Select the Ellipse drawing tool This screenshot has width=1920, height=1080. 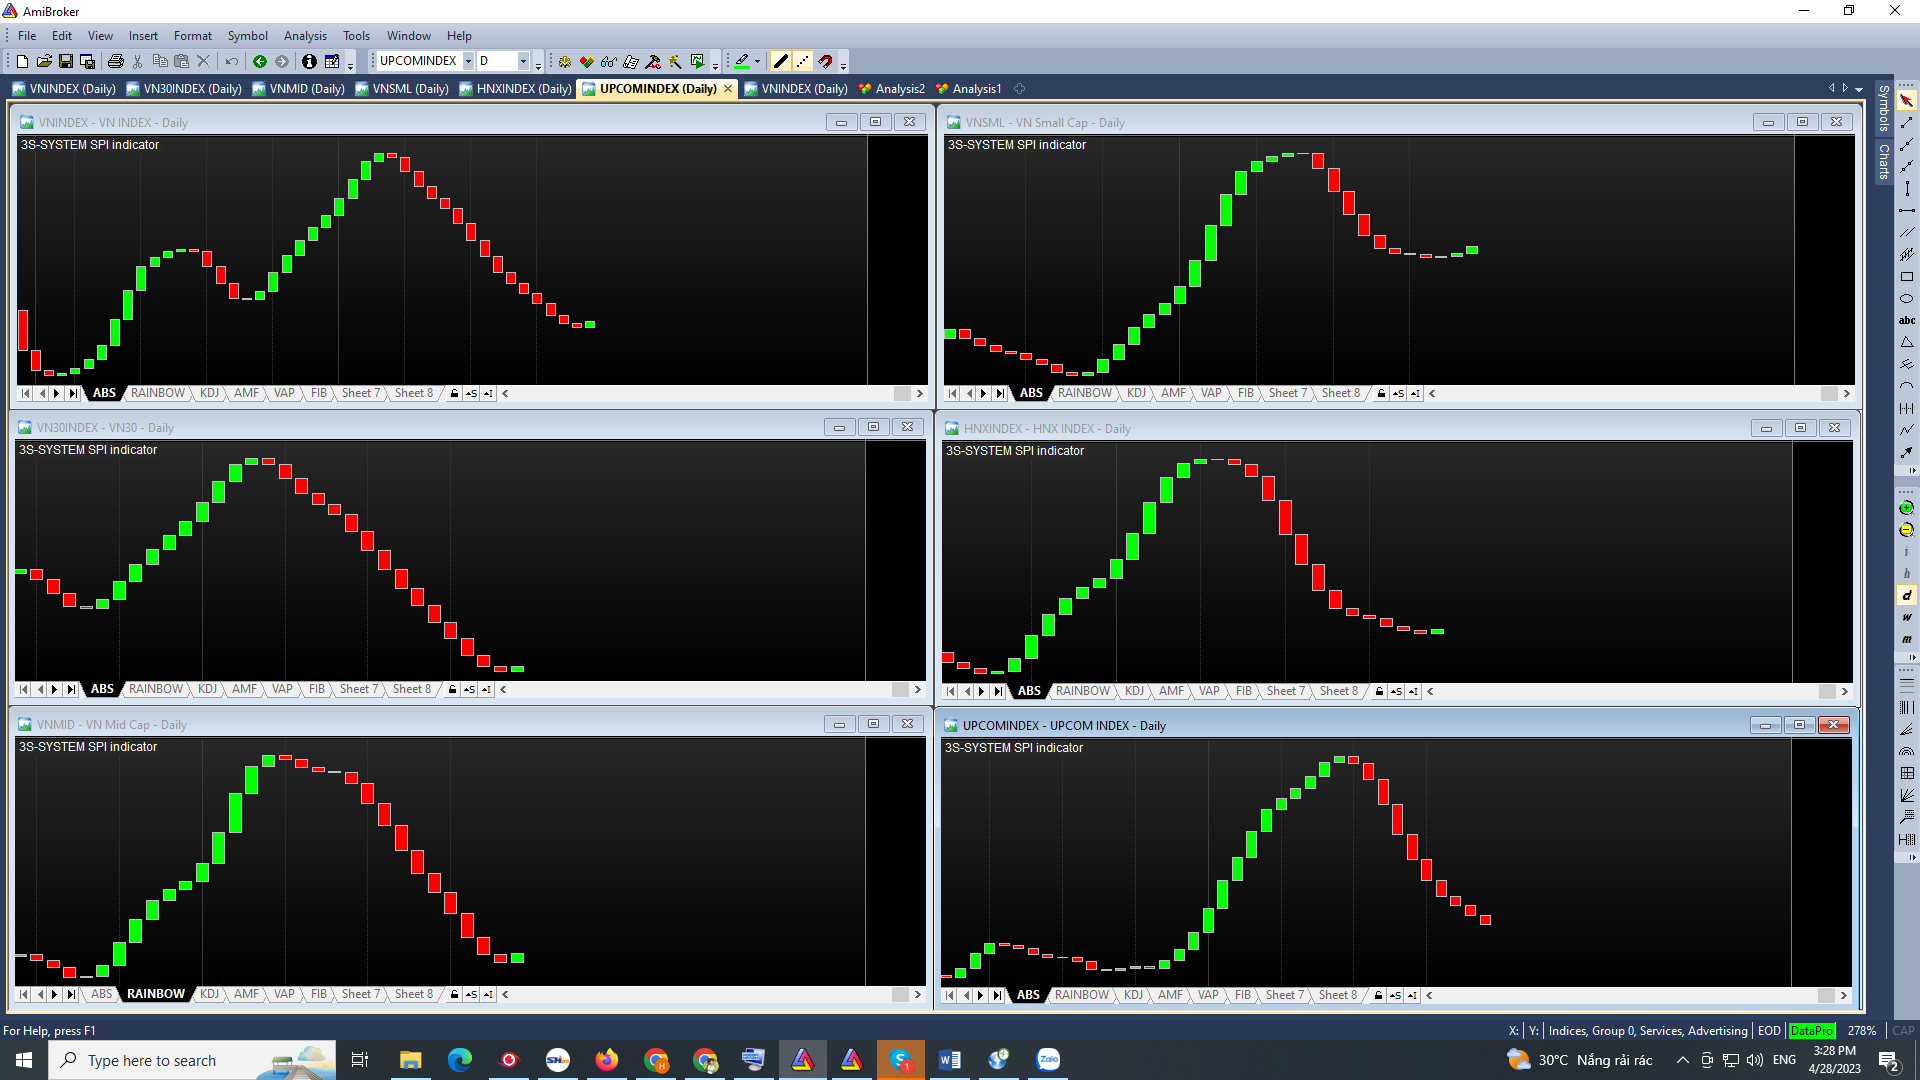[x=1906, y=299]
